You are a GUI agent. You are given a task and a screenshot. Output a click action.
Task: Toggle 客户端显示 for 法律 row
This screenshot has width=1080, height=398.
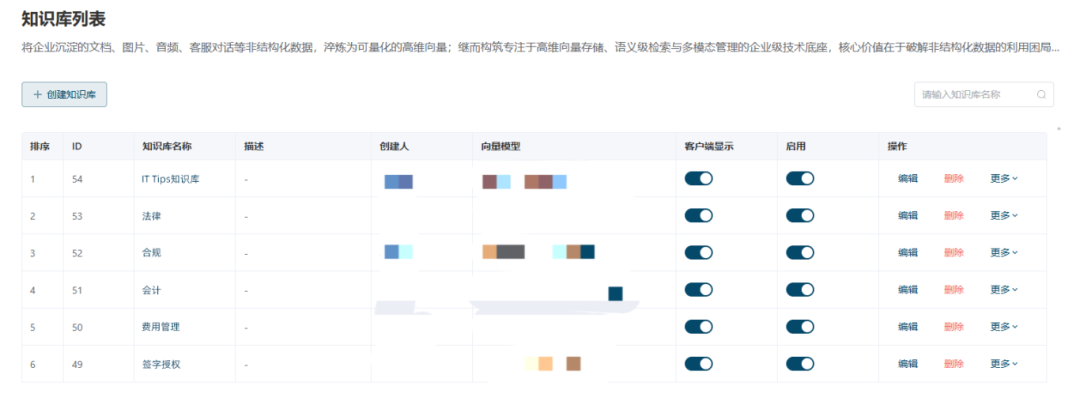coord(698,216)
